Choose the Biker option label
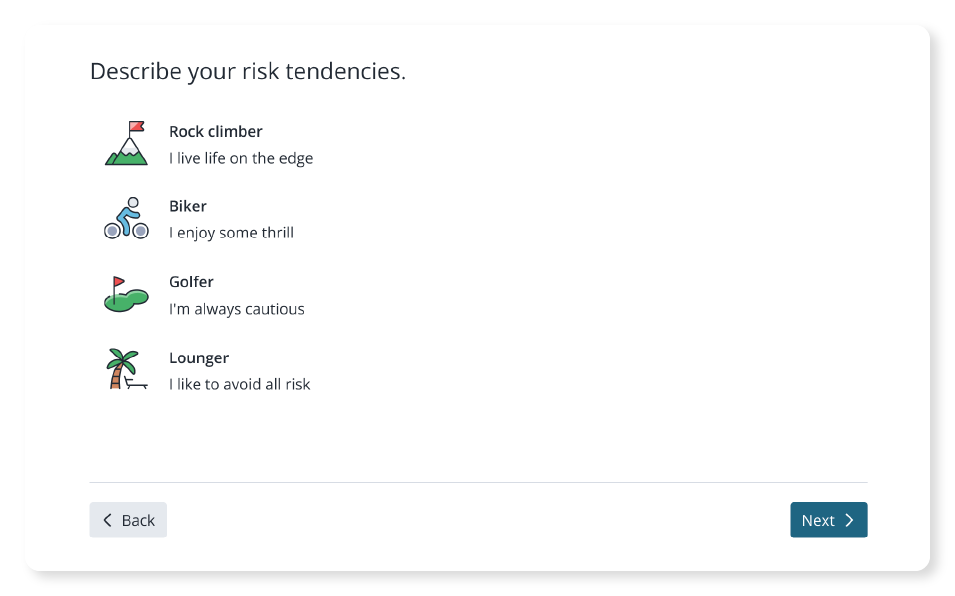955x596 pixels. (x=188, y=206)
